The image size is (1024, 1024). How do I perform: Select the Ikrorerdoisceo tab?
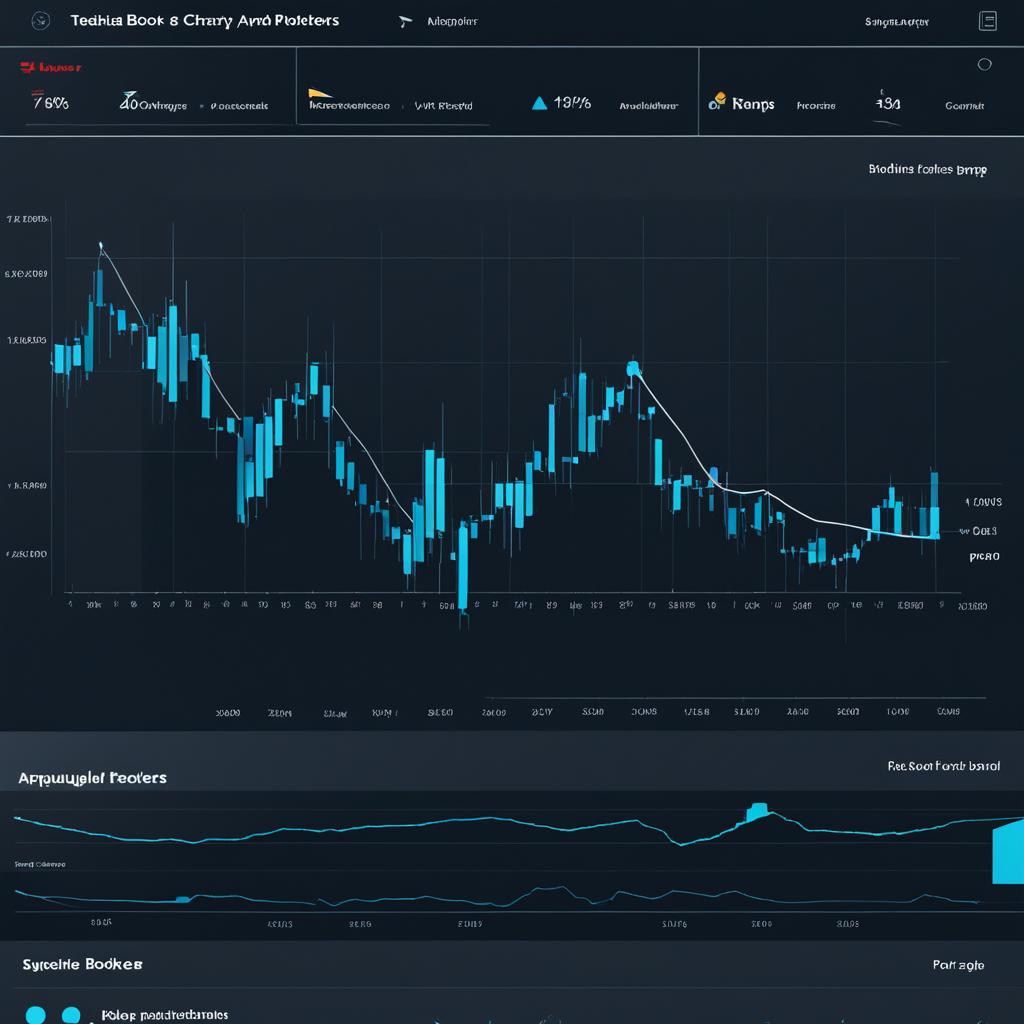349,106
